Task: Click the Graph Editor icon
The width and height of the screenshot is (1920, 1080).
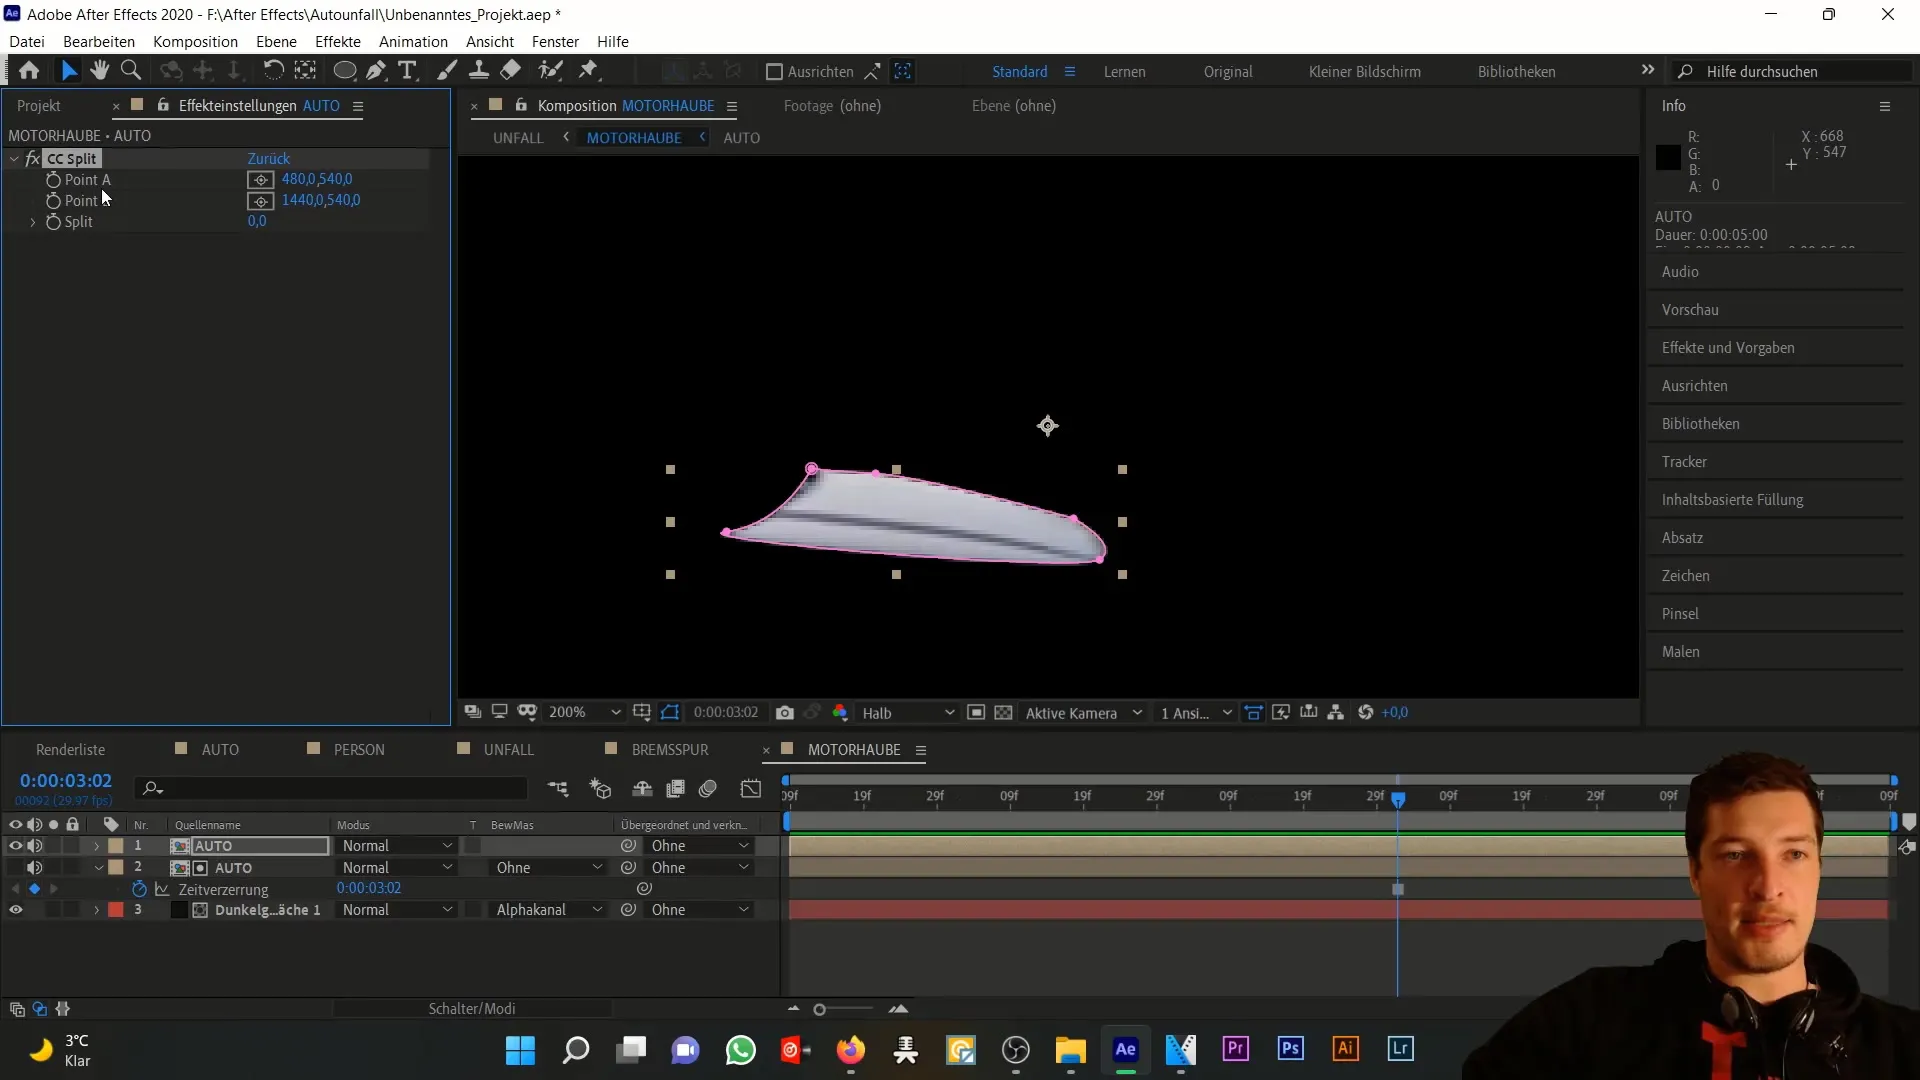Action: point(749,789)
